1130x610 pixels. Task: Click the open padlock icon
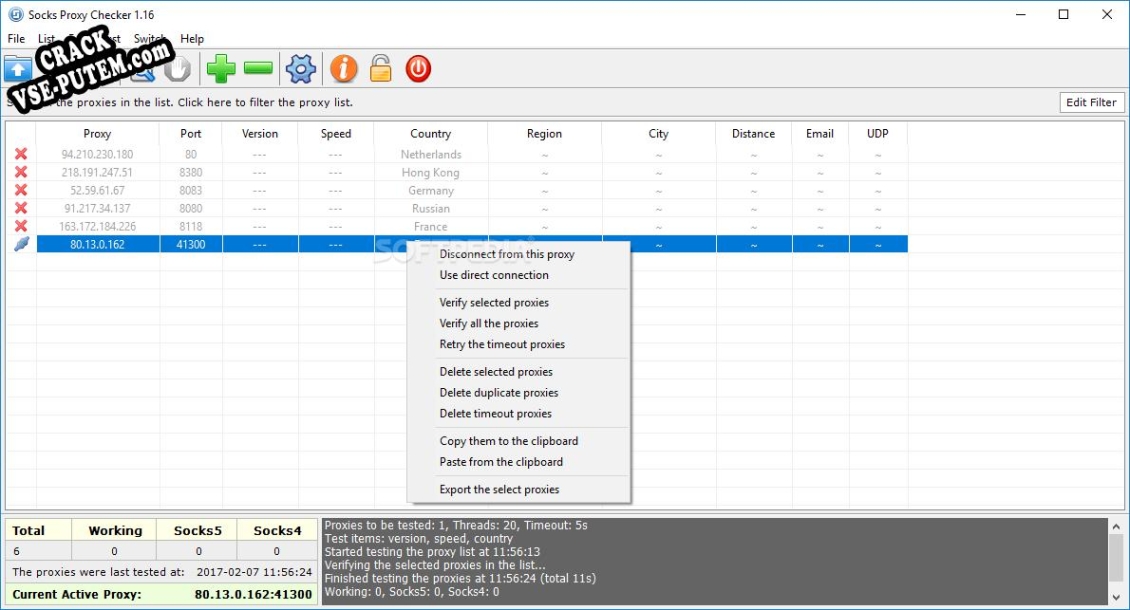pos(381,68)
